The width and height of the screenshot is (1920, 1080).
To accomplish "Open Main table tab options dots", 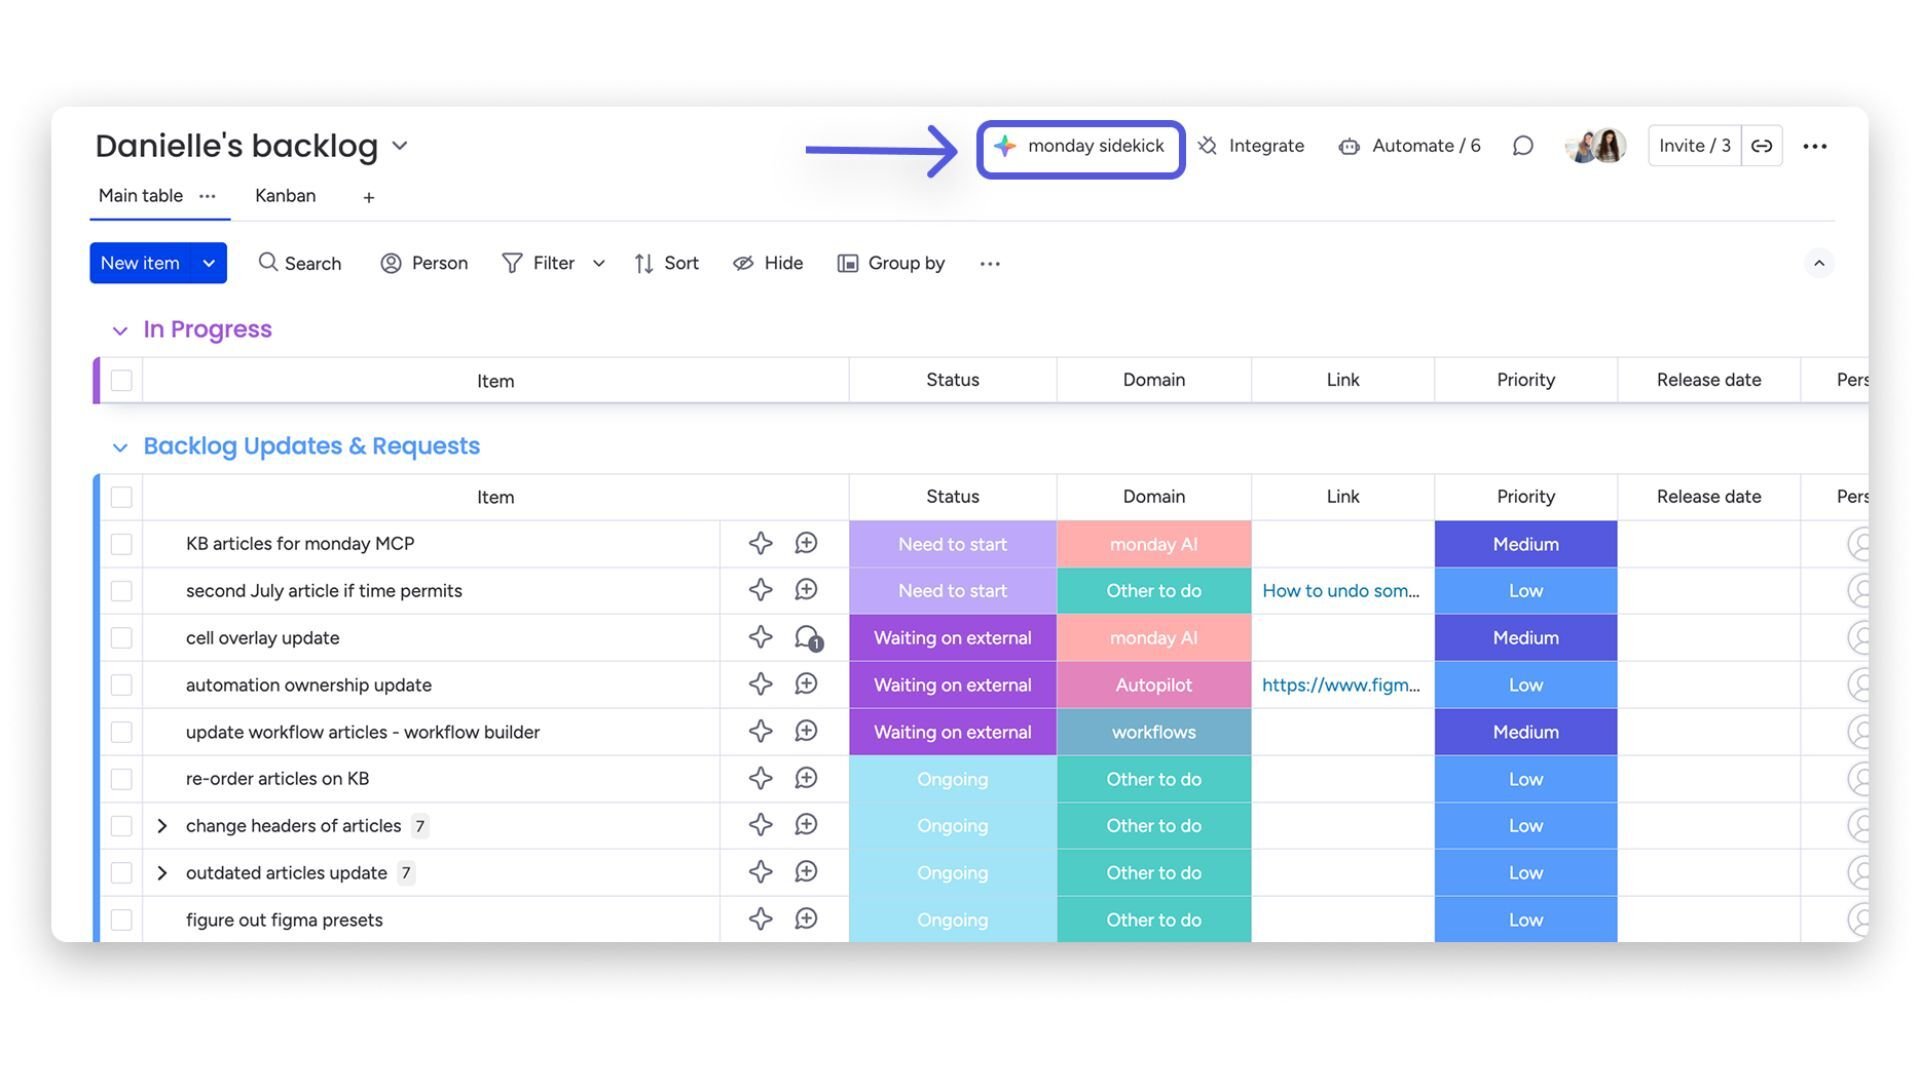I will tap(207, 196).
